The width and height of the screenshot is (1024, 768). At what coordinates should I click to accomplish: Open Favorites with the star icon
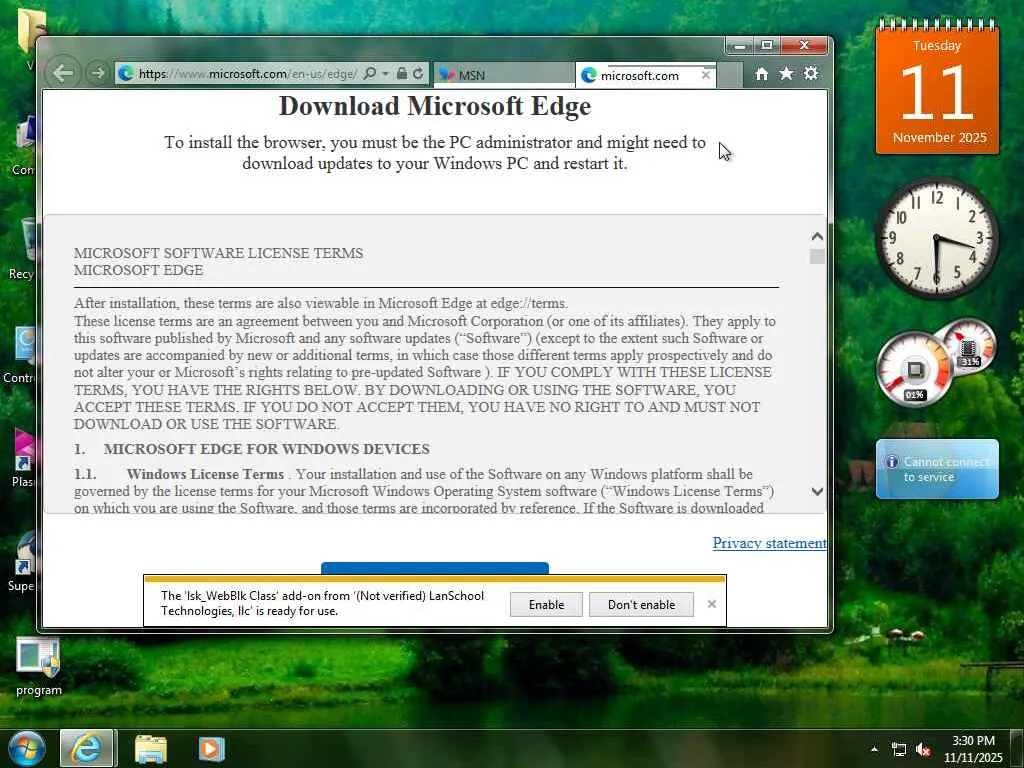pyautogui.click(x=786, y=74)
